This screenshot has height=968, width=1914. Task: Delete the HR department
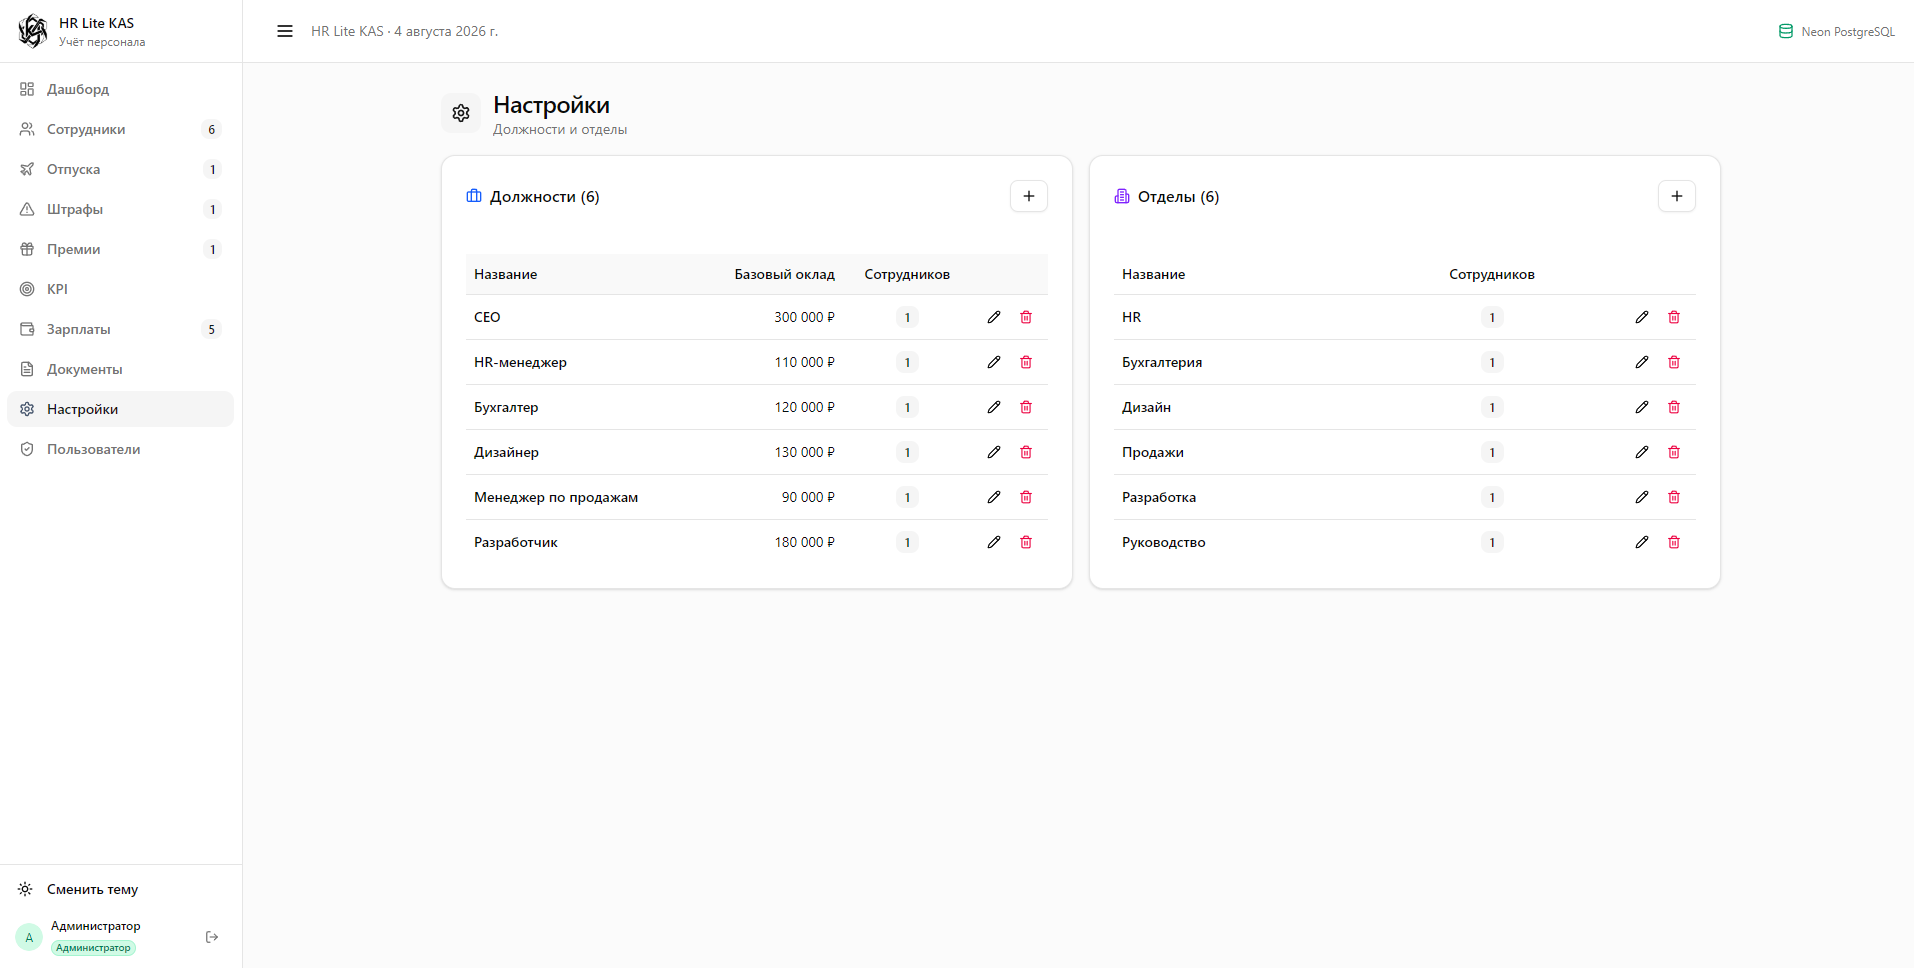coord(1674,317)
